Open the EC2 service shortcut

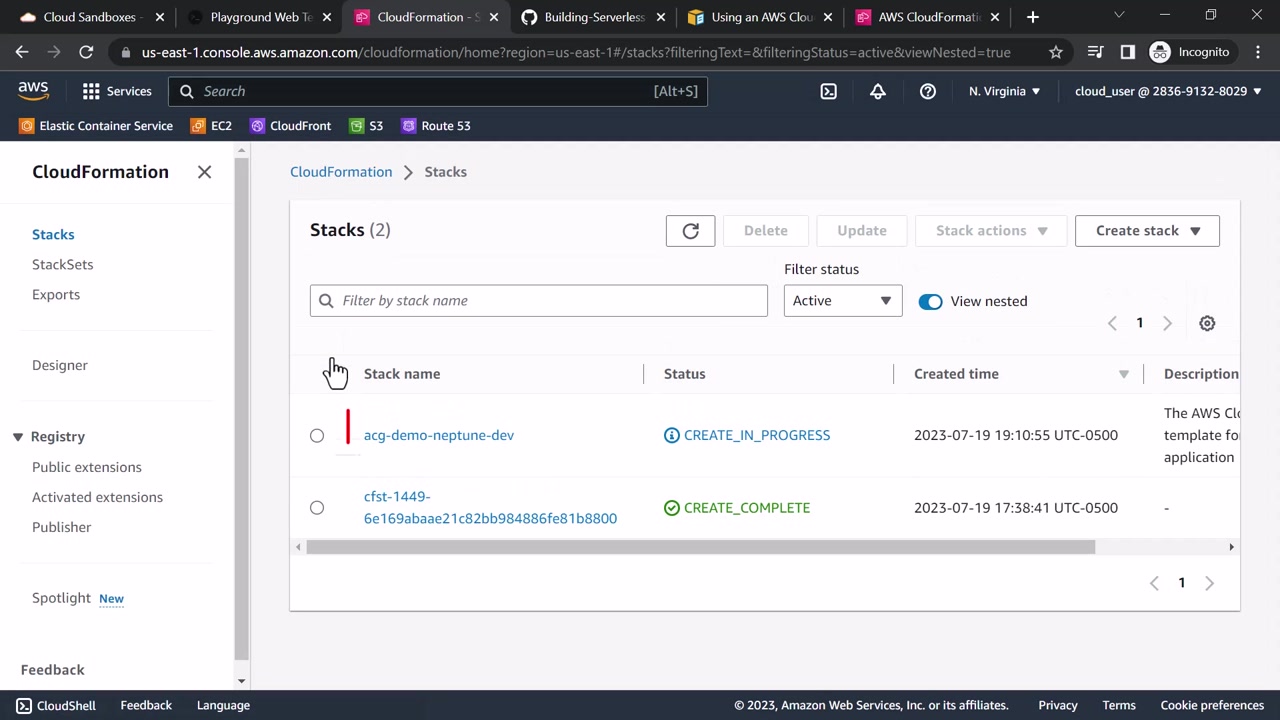(x=211, y=126)
